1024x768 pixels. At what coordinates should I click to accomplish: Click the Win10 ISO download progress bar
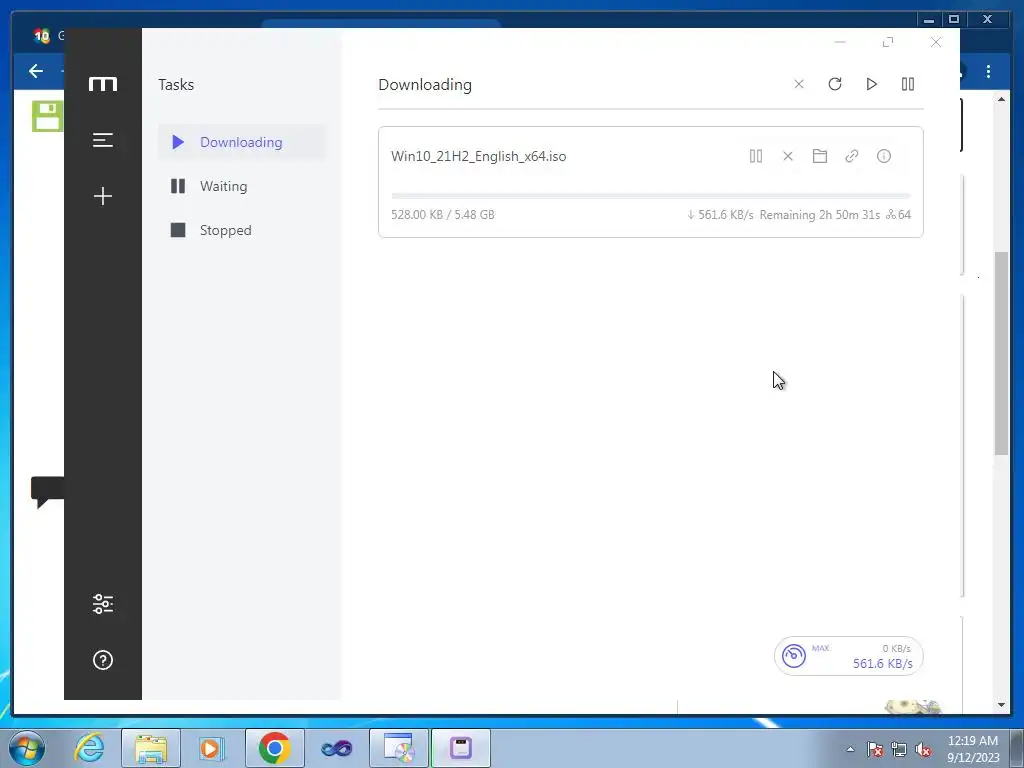click(650, 196)
